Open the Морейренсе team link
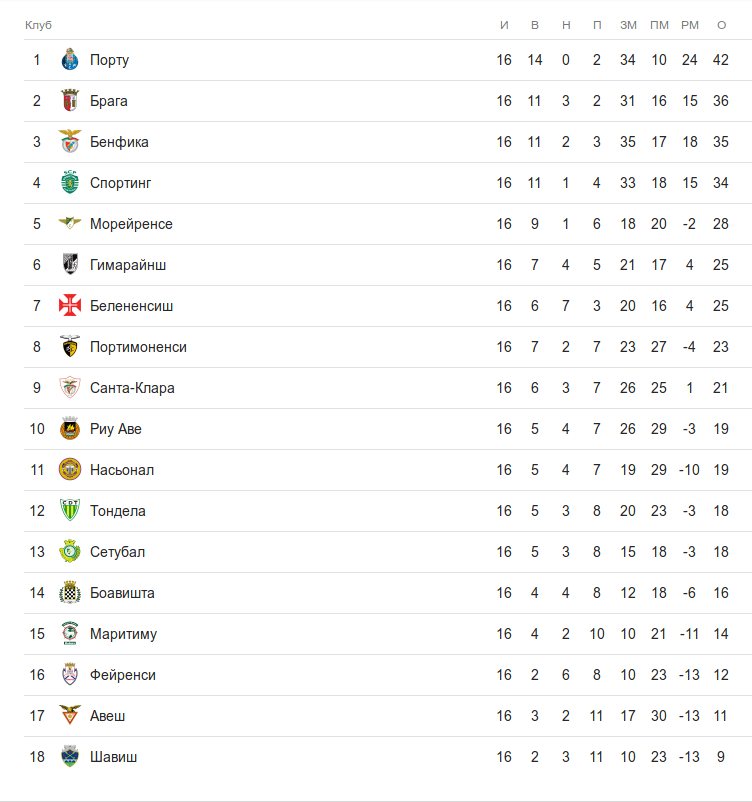 [131, 224]
